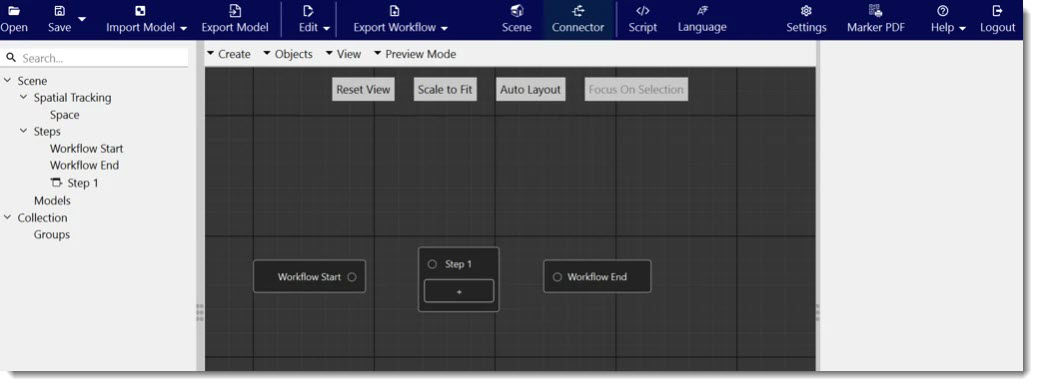Select Groups in the tree
Viewport: 1038px width, 386px height.
point(52,234)
